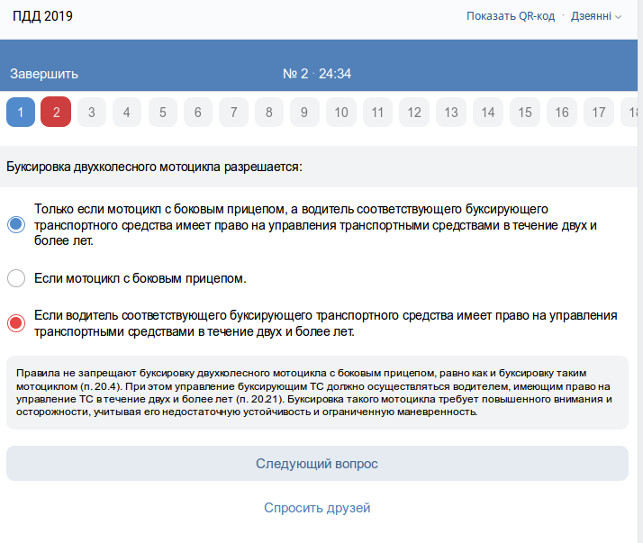Jump to question number 1
The image size is (643, 543).
point(21,112)
